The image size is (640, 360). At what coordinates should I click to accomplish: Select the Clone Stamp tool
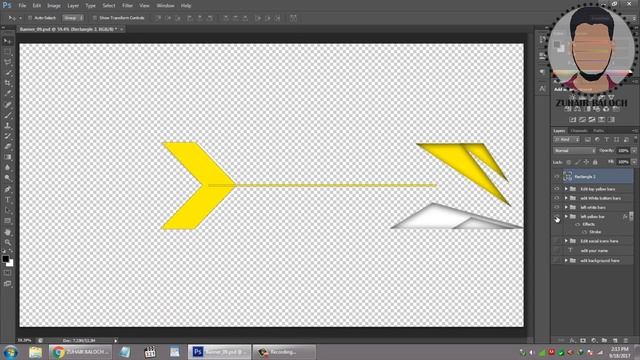point(7,126)
